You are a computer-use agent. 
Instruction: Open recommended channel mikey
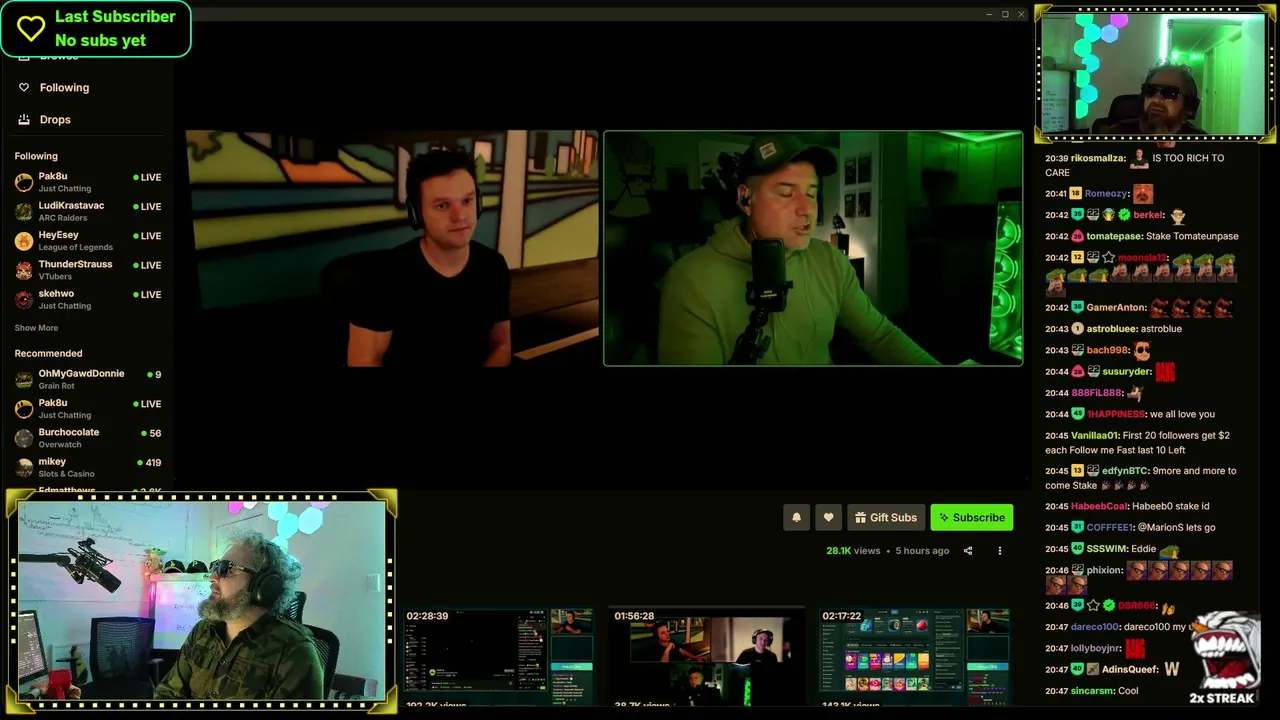88,467
